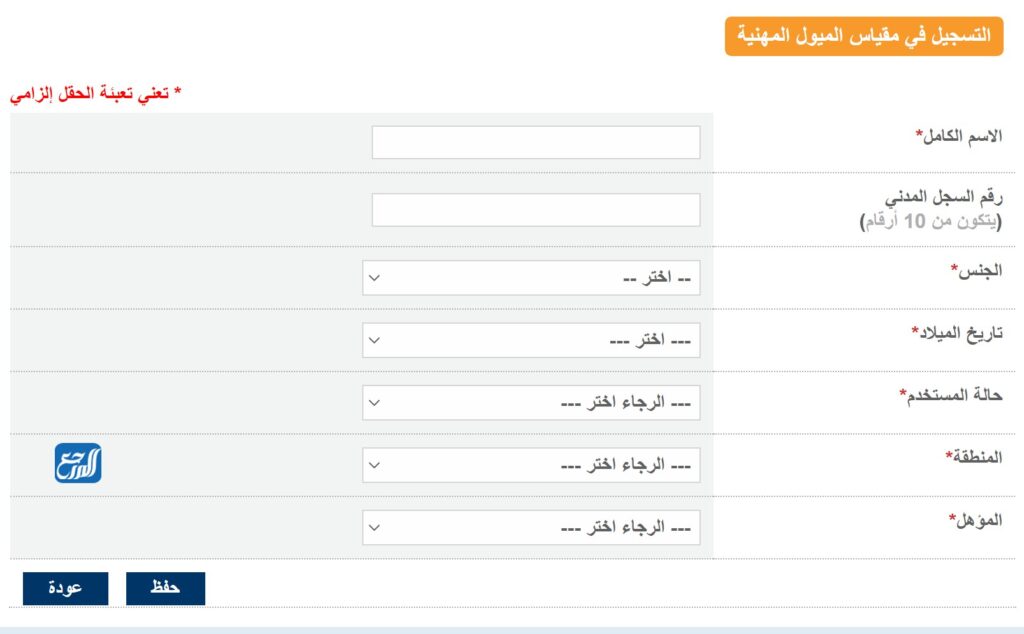
Task: Open the المنطقة (region) dropdown
Action: click(x=533, y=464)
